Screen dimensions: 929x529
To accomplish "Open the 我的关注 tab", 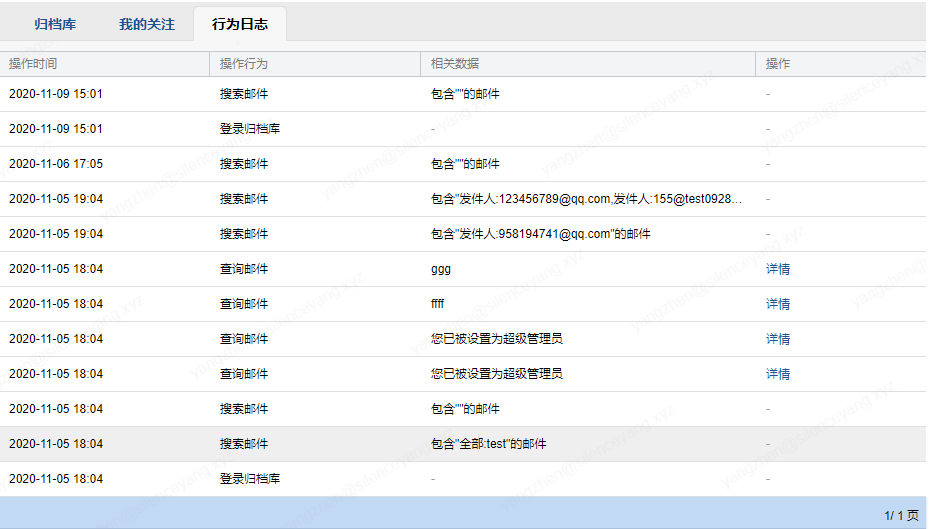I will pos(146,24).
